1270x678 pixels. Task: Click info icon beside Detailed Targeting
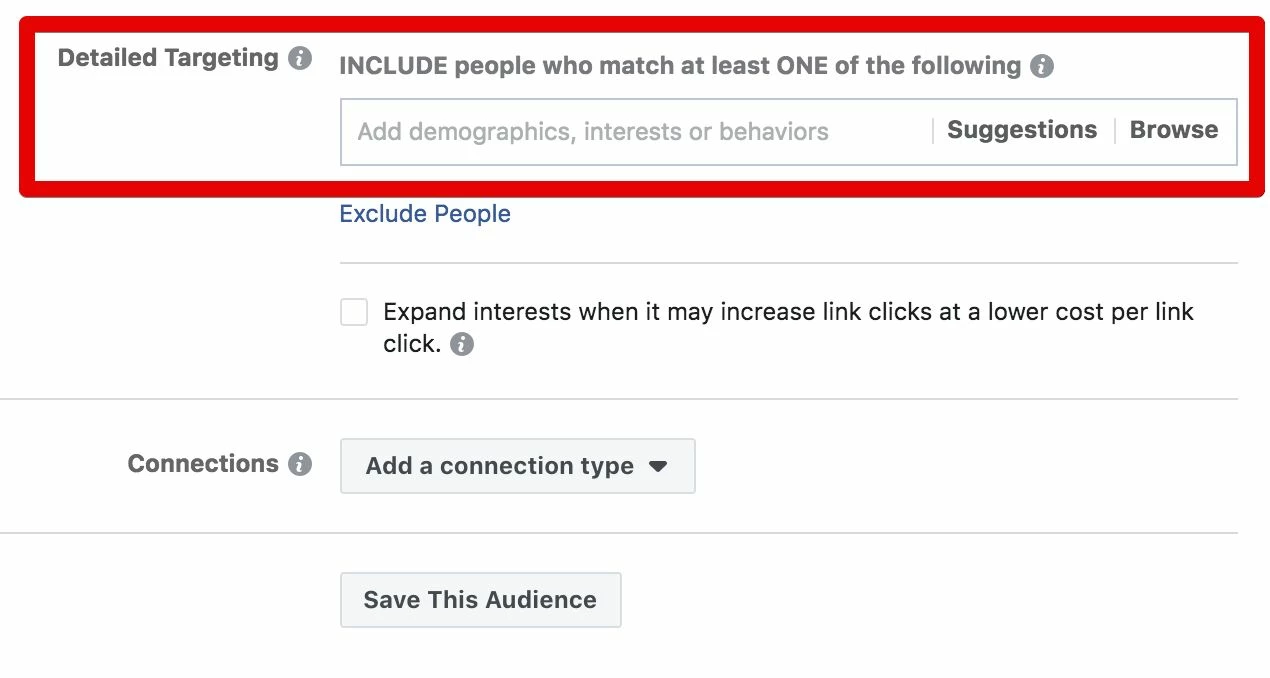click(300, 58)
